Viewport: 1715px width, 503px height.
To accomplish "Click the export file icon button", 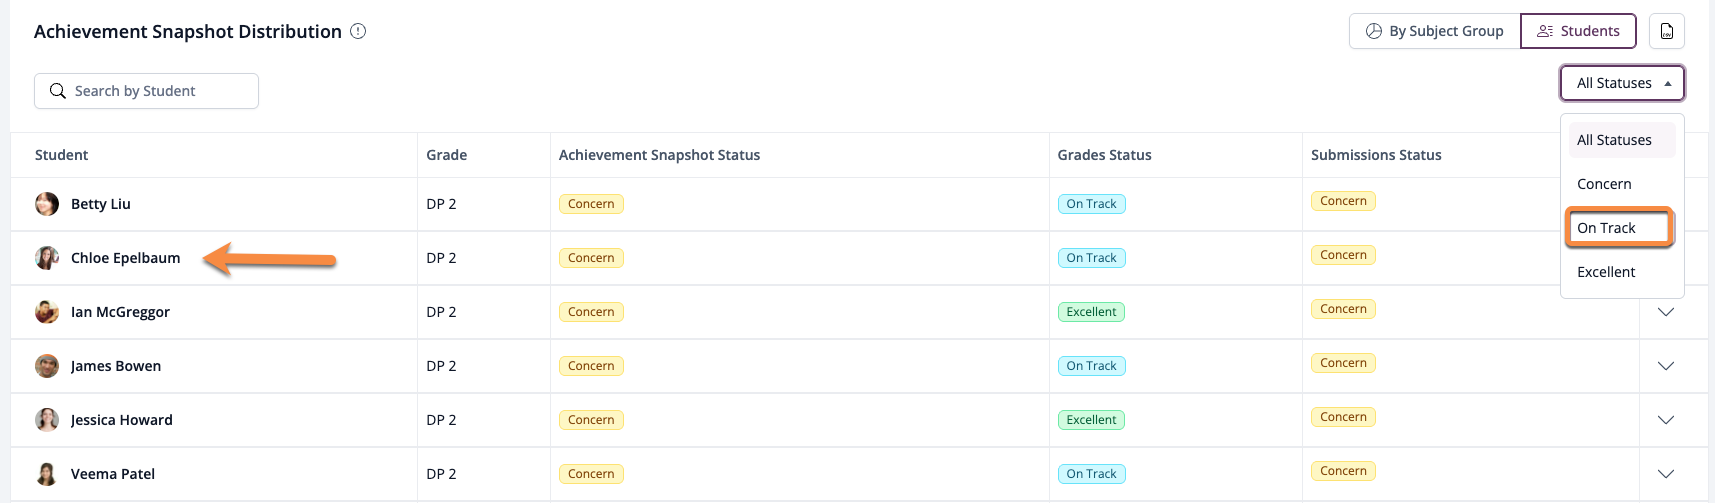I will (x=1666, y=31).
